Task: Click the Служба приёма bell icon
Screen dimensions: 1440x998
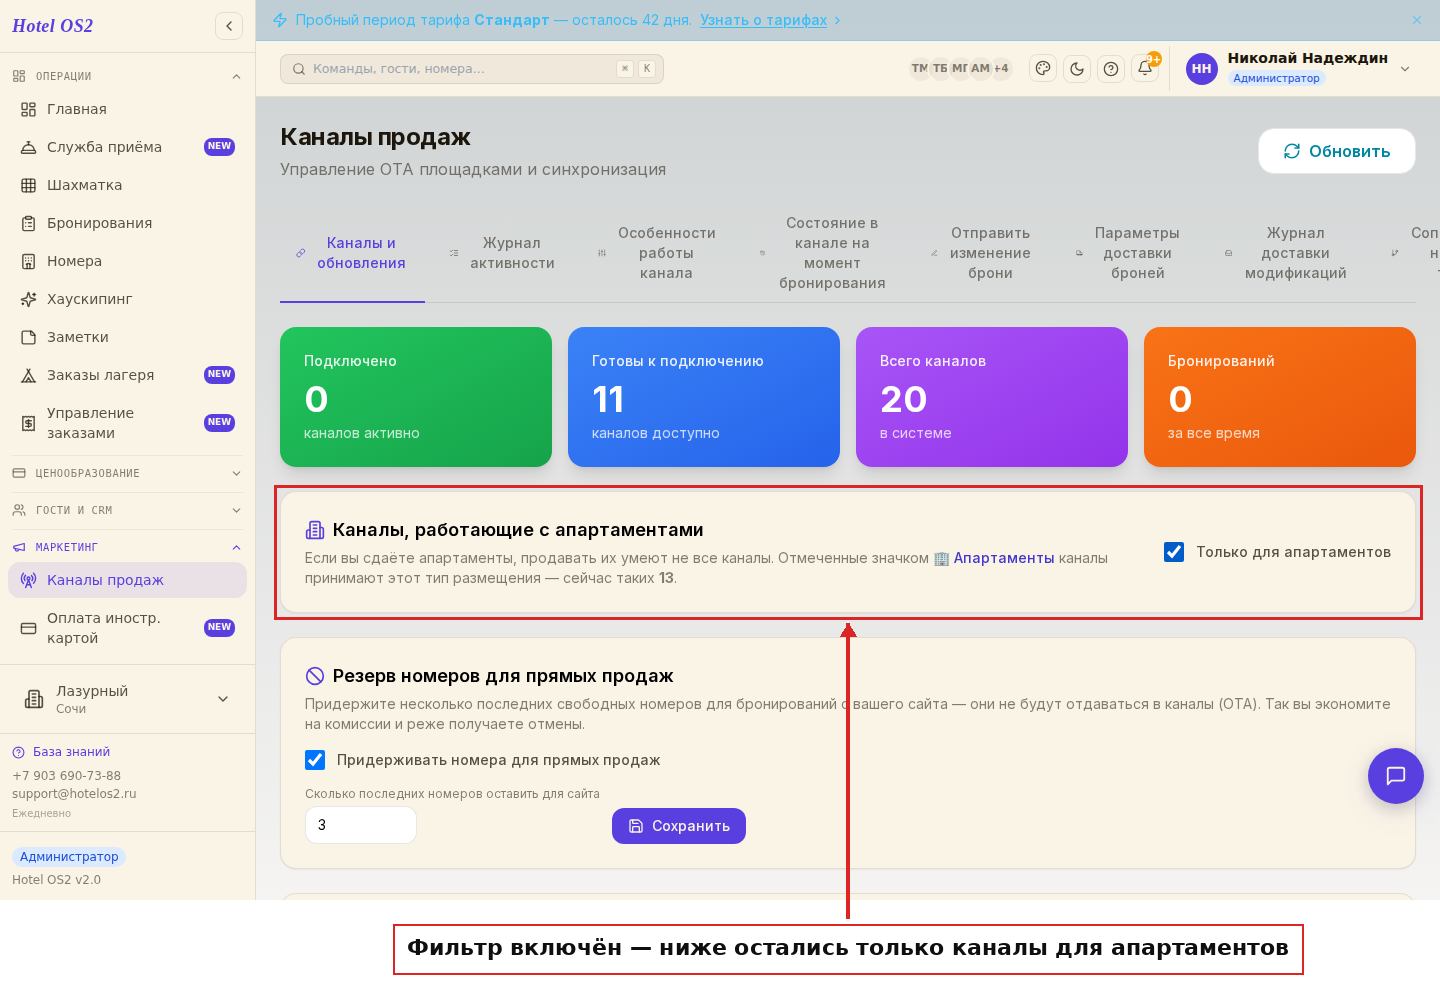Action: click(x=28, y=147)
